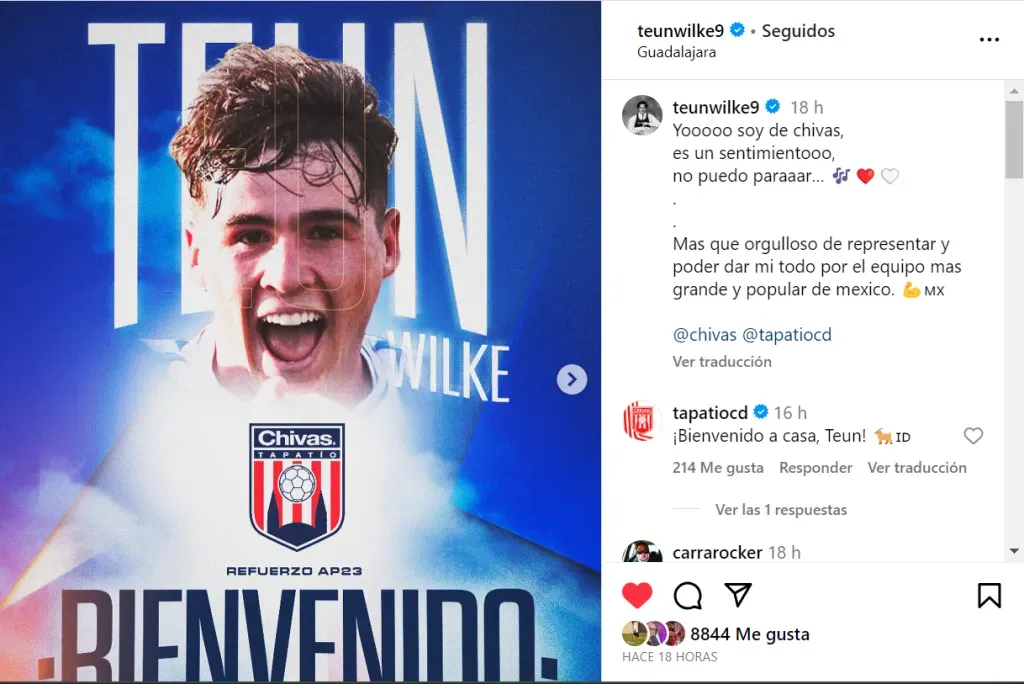Click Seguidos following button in header
The image size is (1024, 684).
point(798,31)
